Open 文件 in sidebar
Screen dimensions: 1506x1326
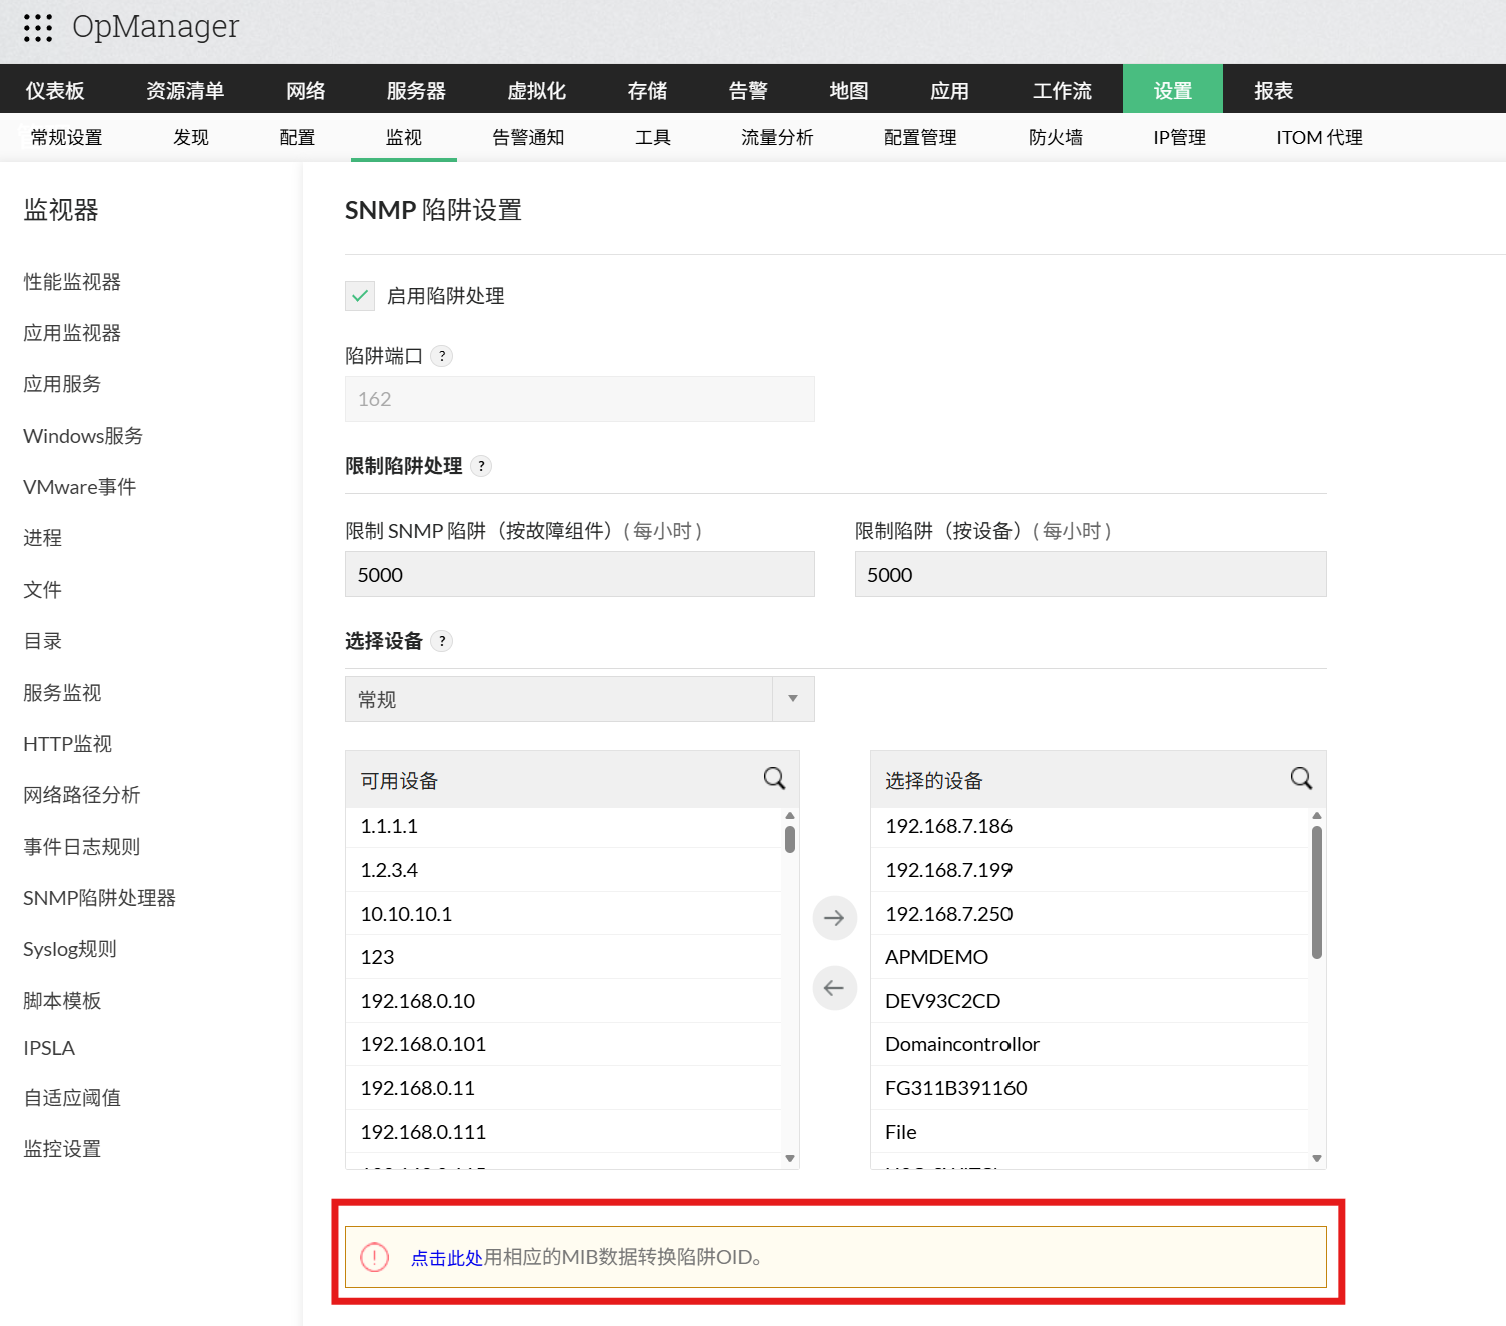(x=42, y=590)
